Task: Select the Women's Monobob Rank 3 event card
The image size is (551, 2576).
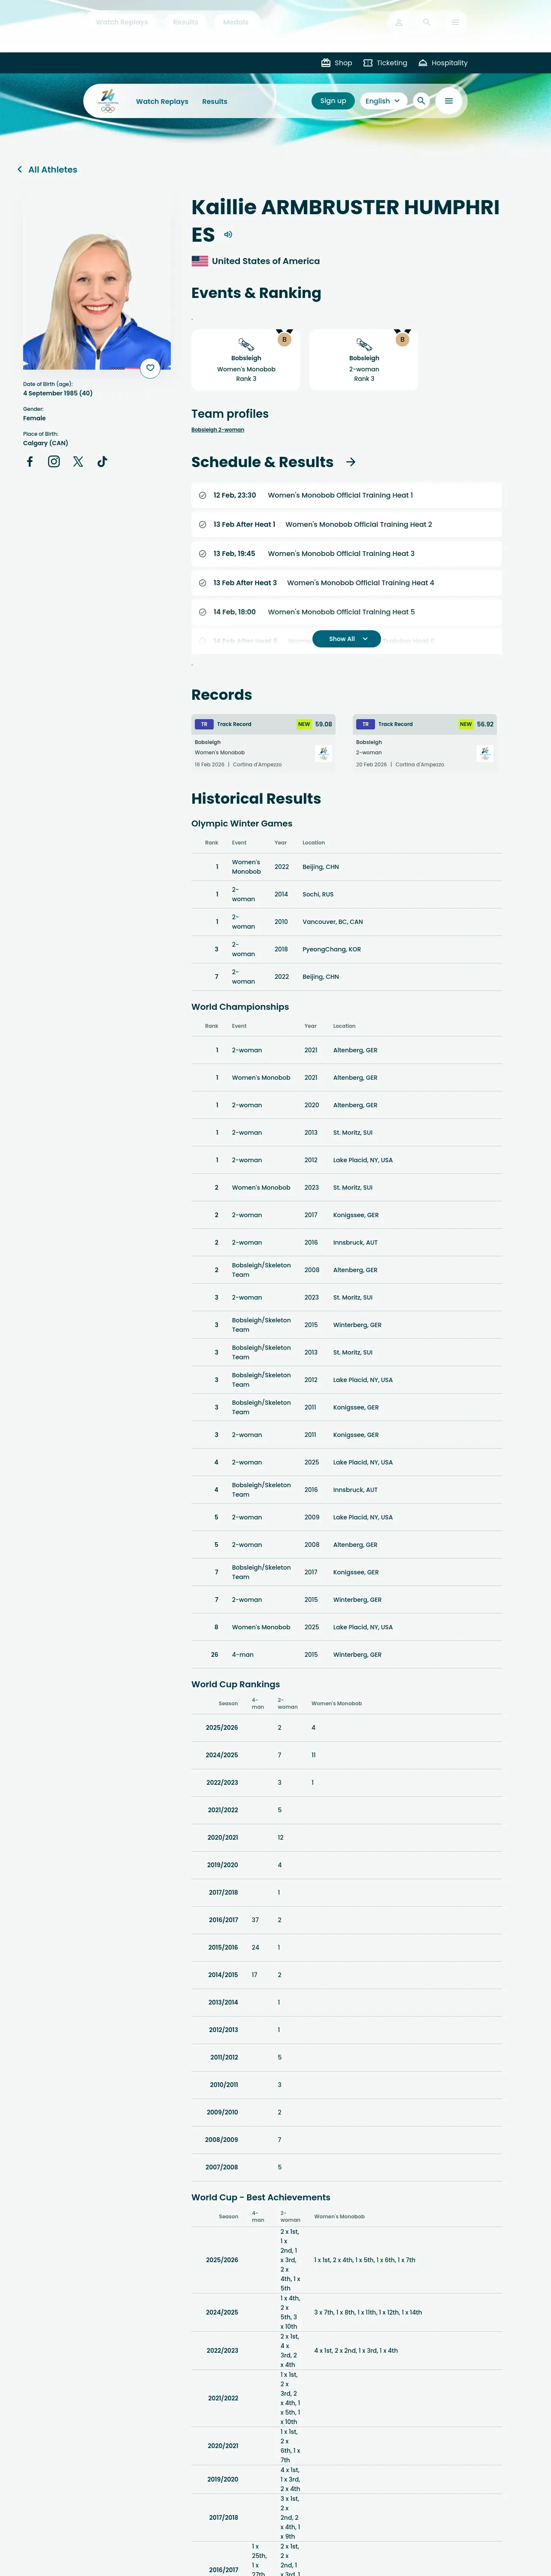Action: 246,360
